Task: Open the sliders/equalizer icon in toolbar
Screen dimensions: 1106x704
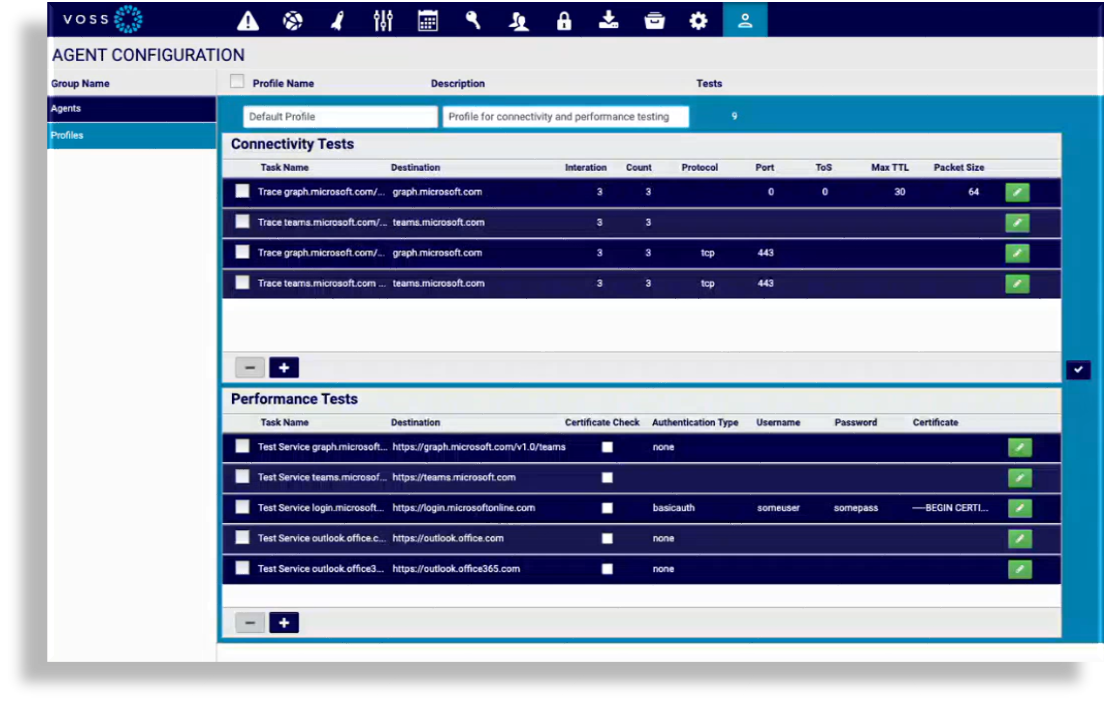Action: pyautogui.click(x=383, y=21)
